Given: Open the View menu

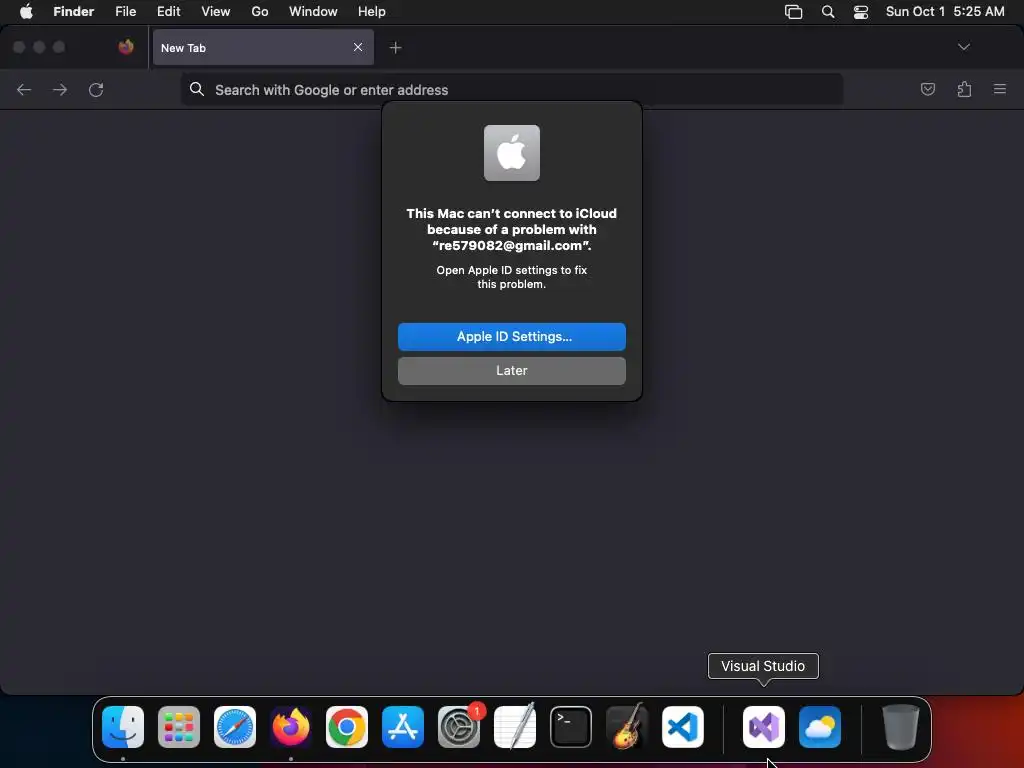Looking at the screenshot, I should (x=216, y=11).
